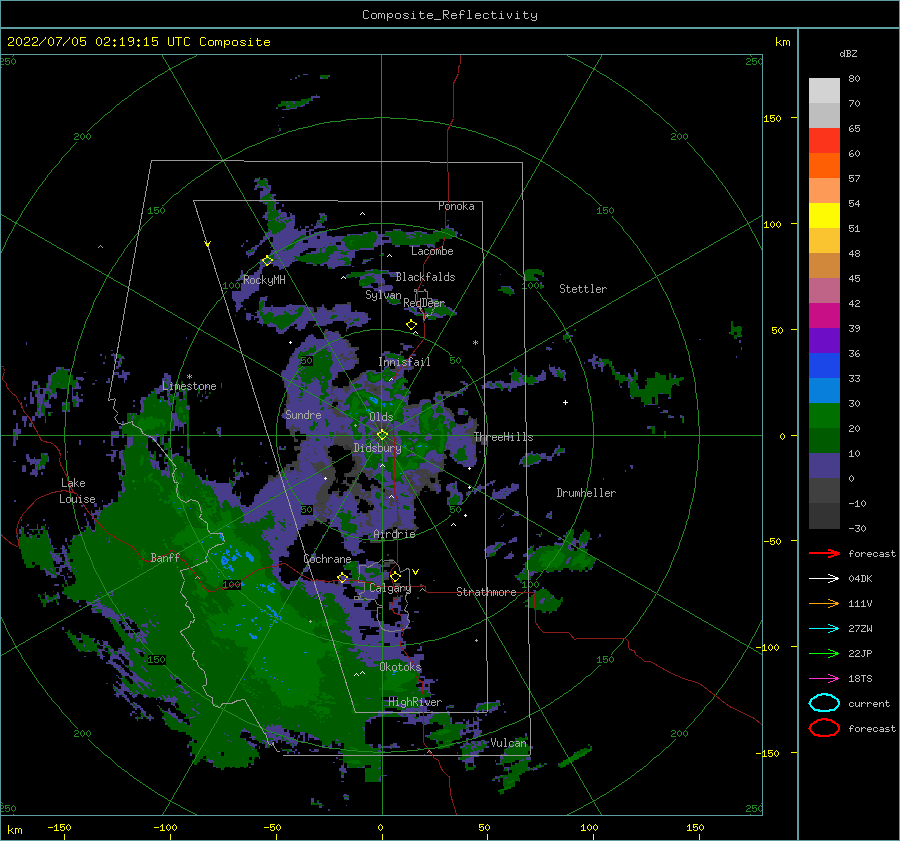Click the Okotoks label
The width and height of the screenshot is (900, 841).
400,666
